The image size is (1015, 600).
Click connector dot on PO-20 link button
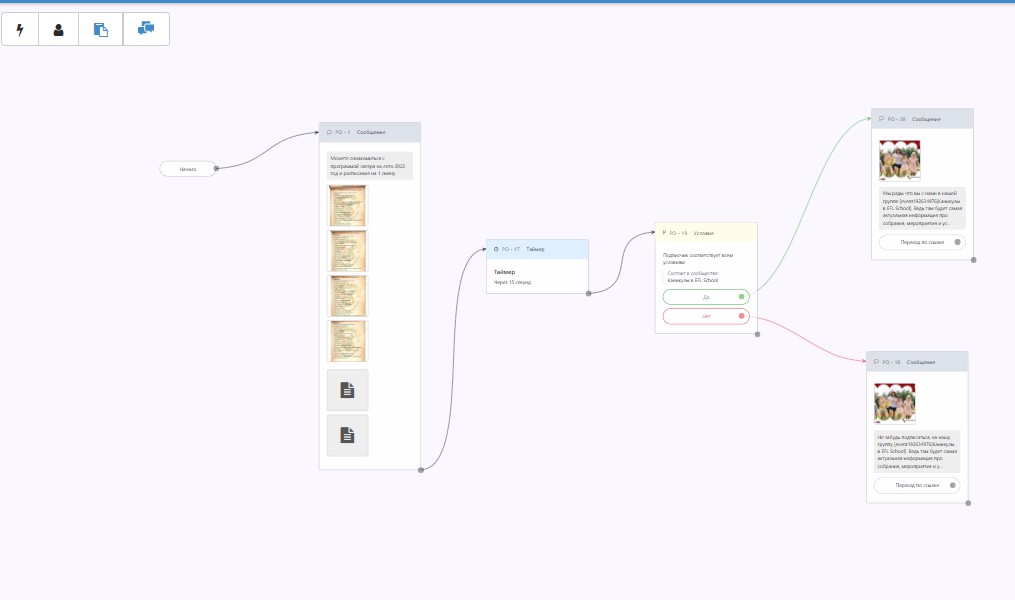click(x=958, y=242)
